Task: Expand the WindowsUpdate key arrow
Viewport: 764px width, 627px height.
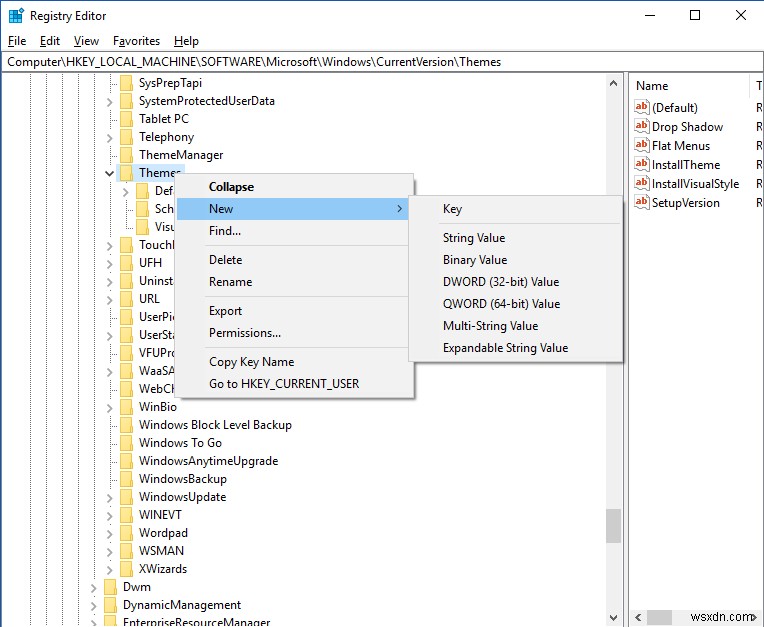Action: pos(110,498)
